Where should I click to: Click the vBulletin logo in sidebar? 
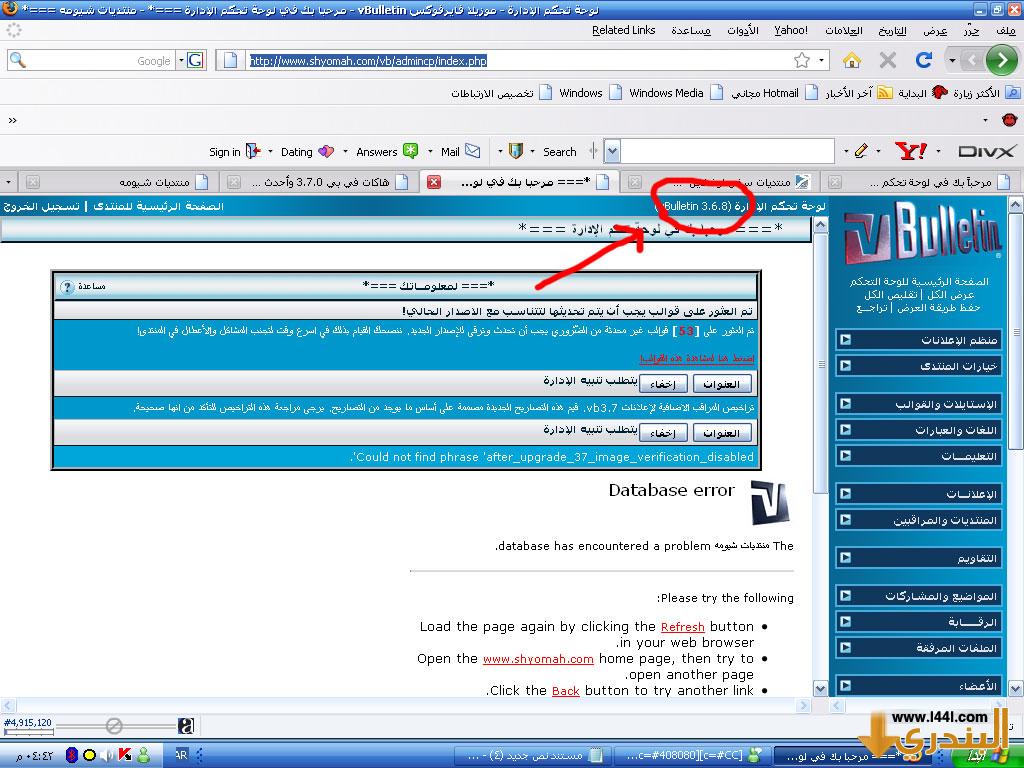coord(923,232)
